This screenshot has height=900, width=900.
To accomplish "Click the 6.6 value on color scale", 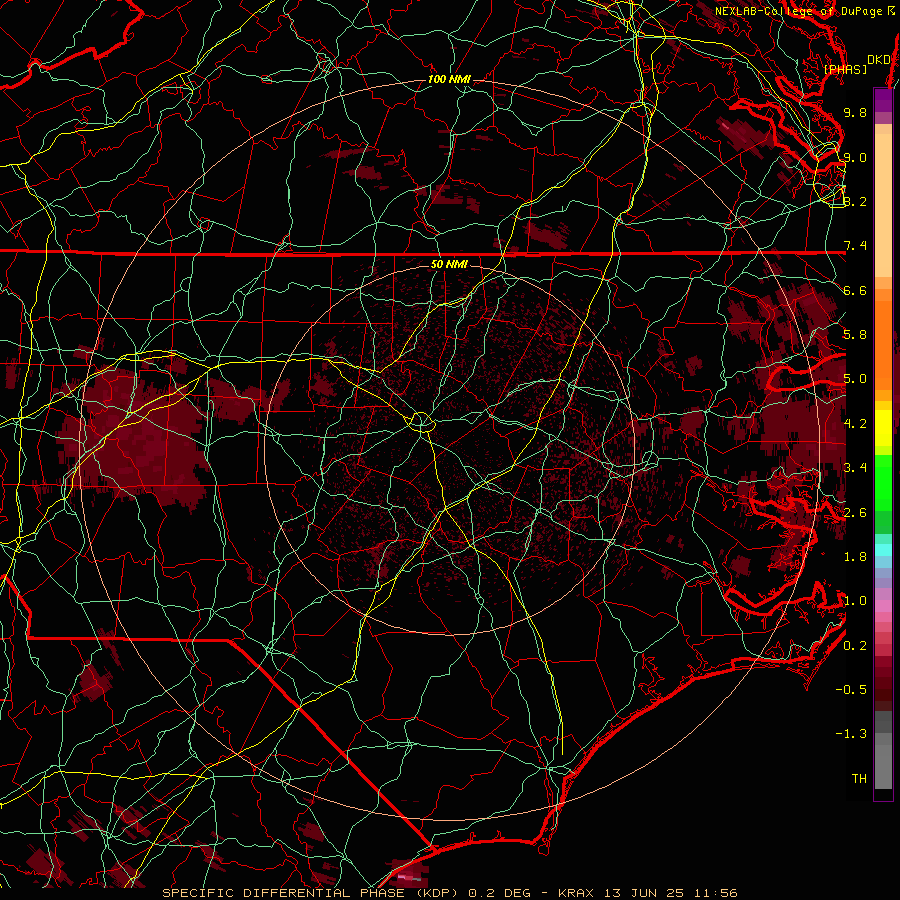I will tap(855, 290).
